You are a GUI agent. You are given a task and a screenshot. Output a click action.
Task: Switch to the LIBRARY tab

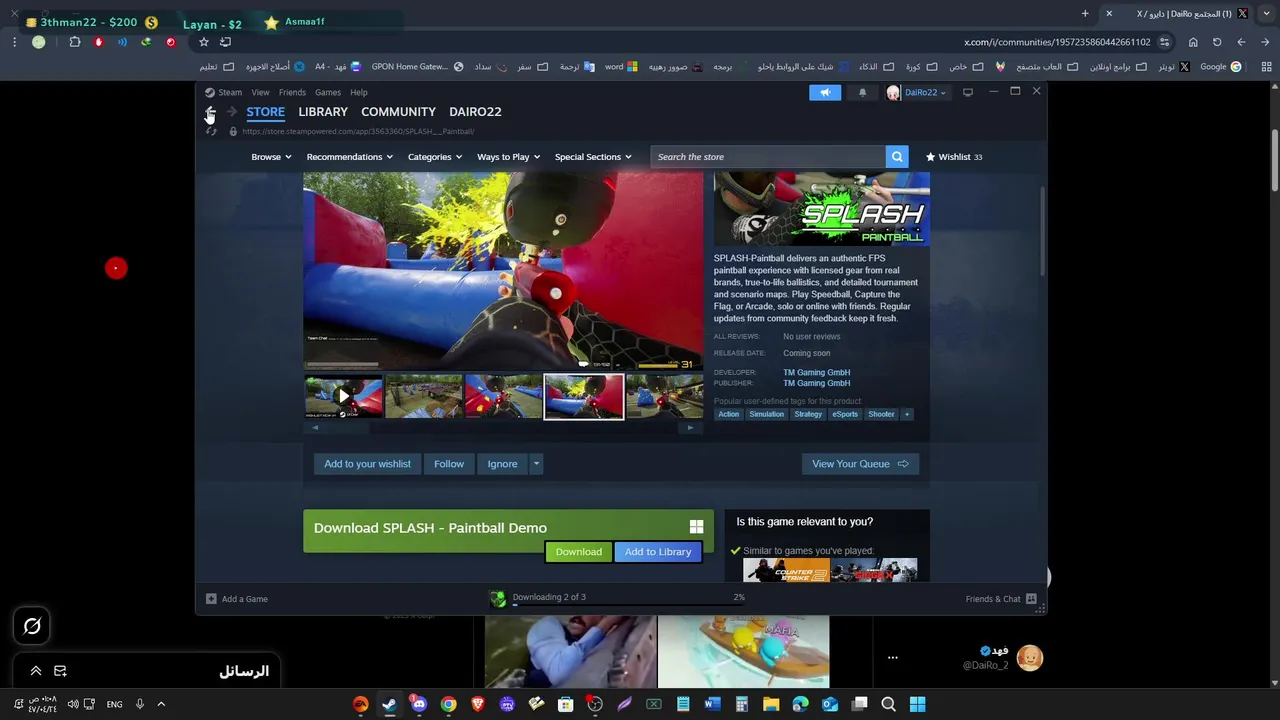323,112
